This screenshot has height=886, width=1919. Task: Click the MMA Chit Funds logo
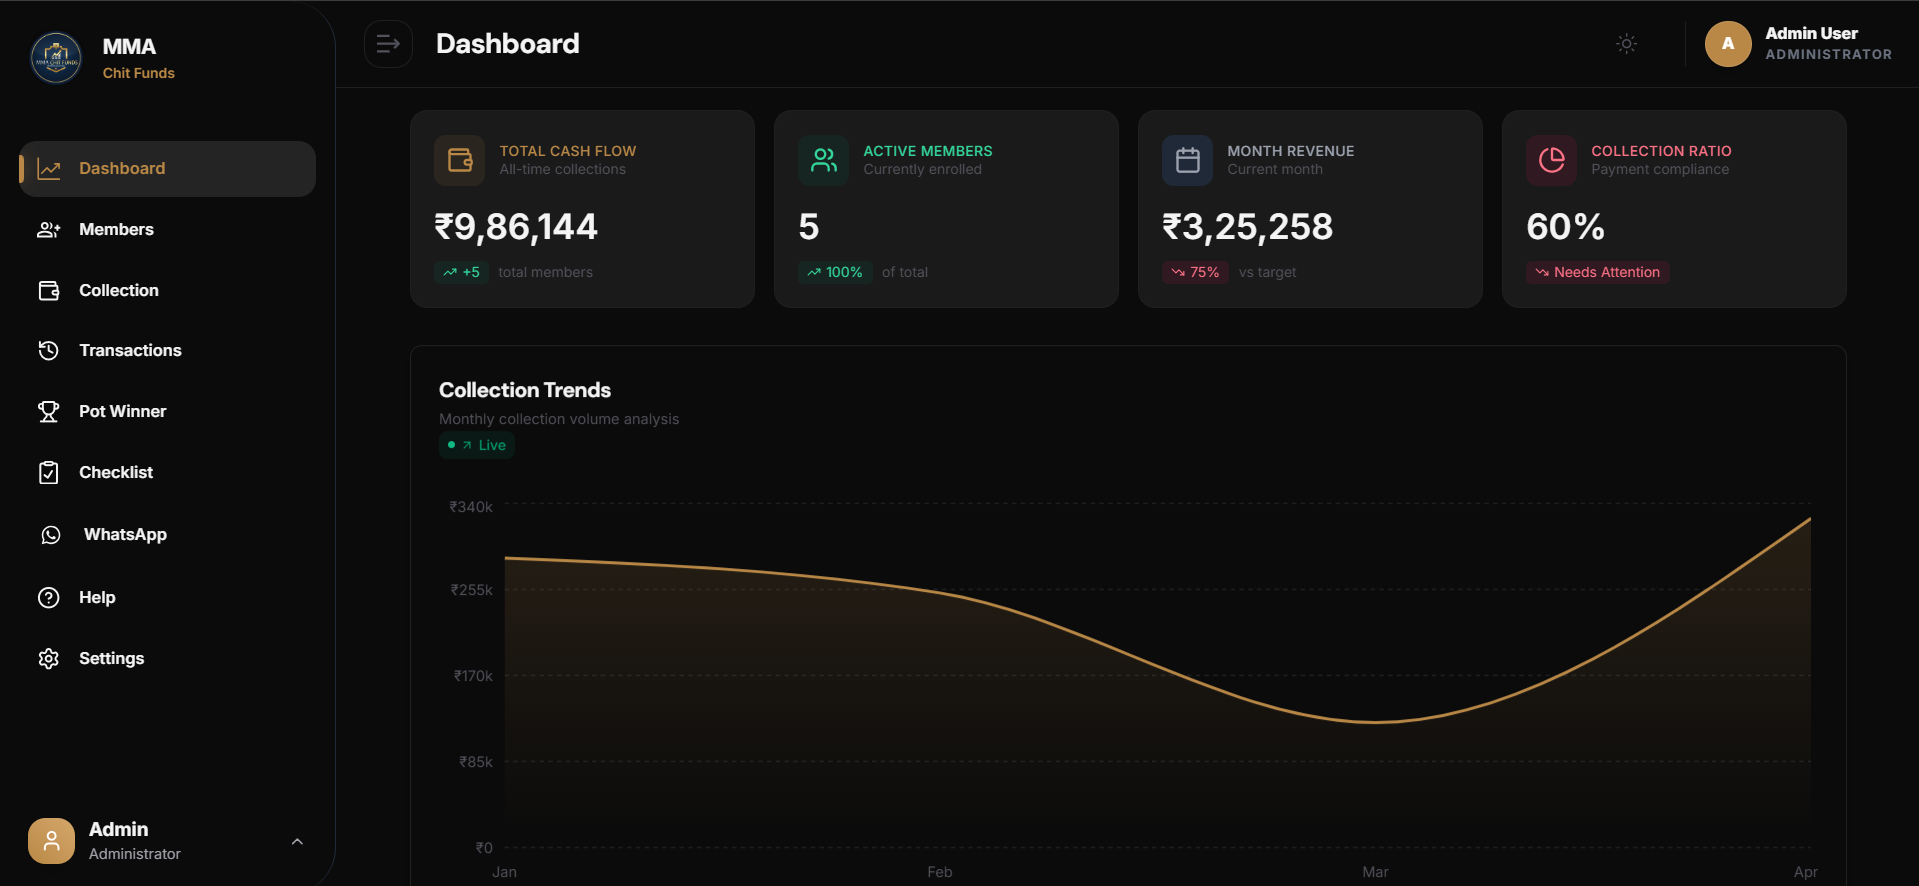coord(56,58)
